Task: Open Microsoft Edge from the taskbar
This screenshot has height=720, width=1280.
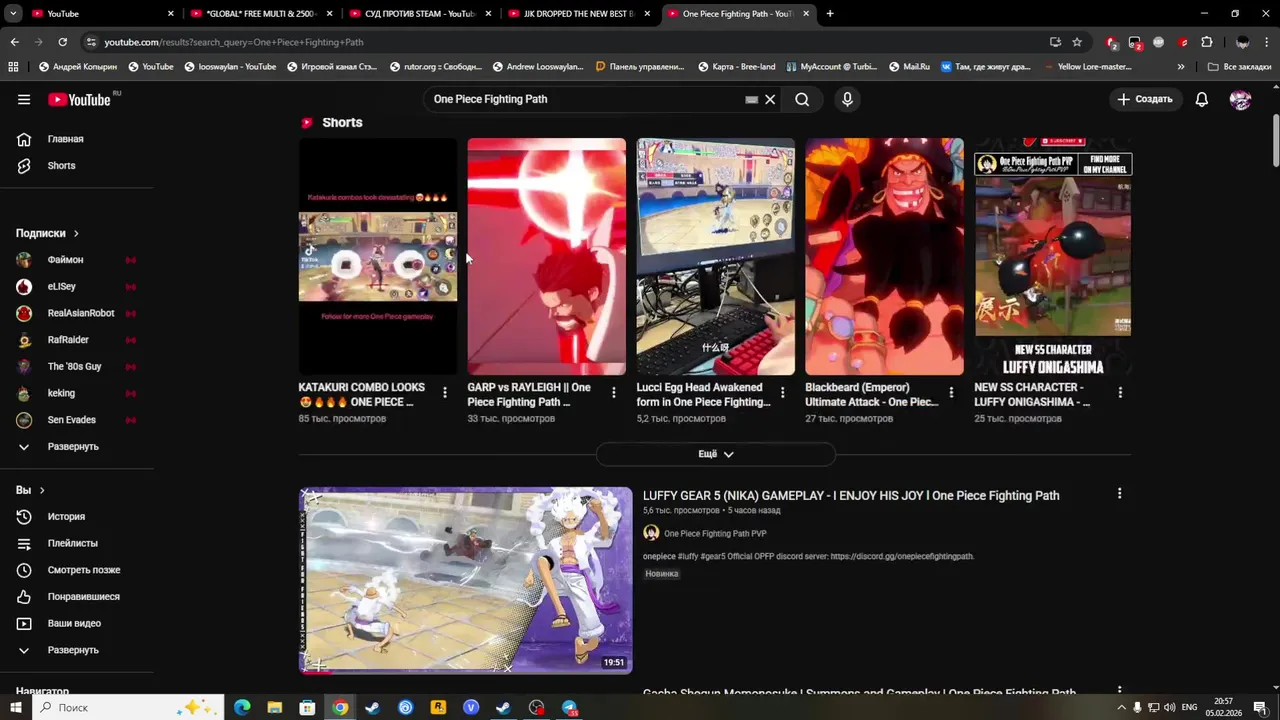Action: point(242,708)
